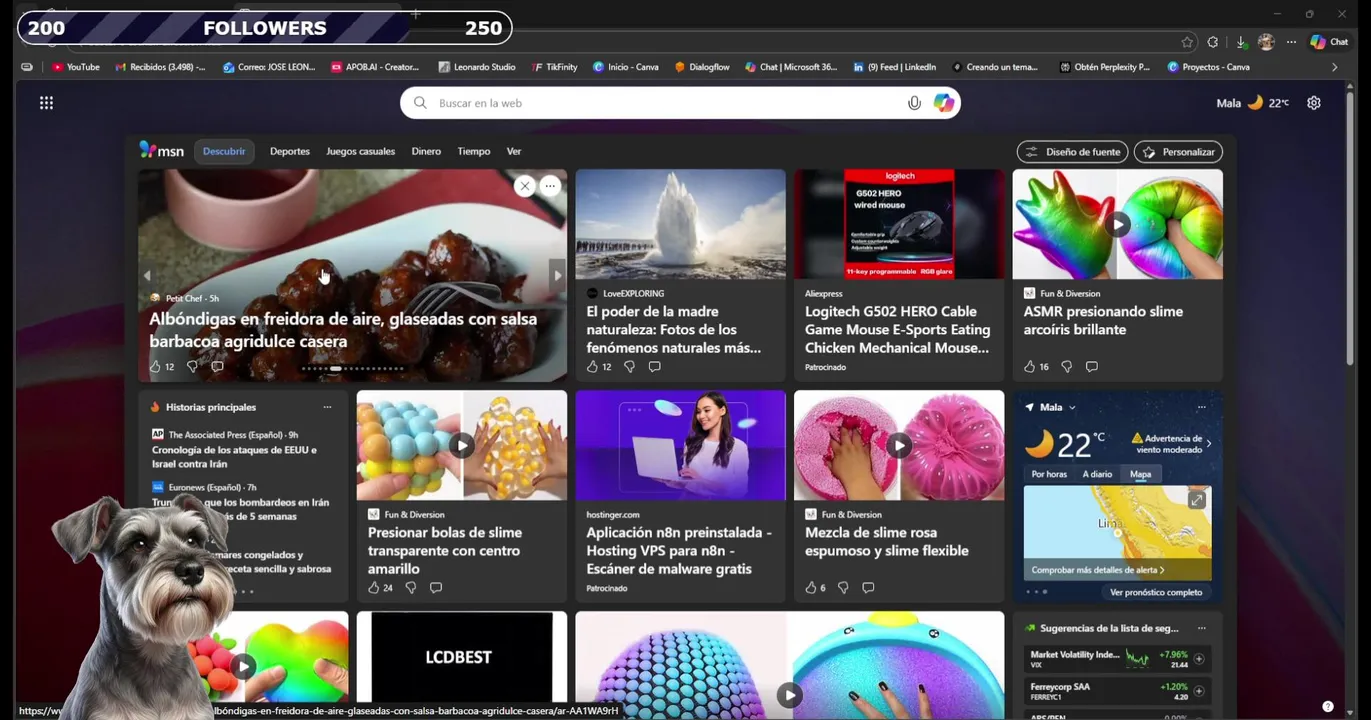Go to next featured story arrow
1371x720 pixels.
[x=557, y=276]
